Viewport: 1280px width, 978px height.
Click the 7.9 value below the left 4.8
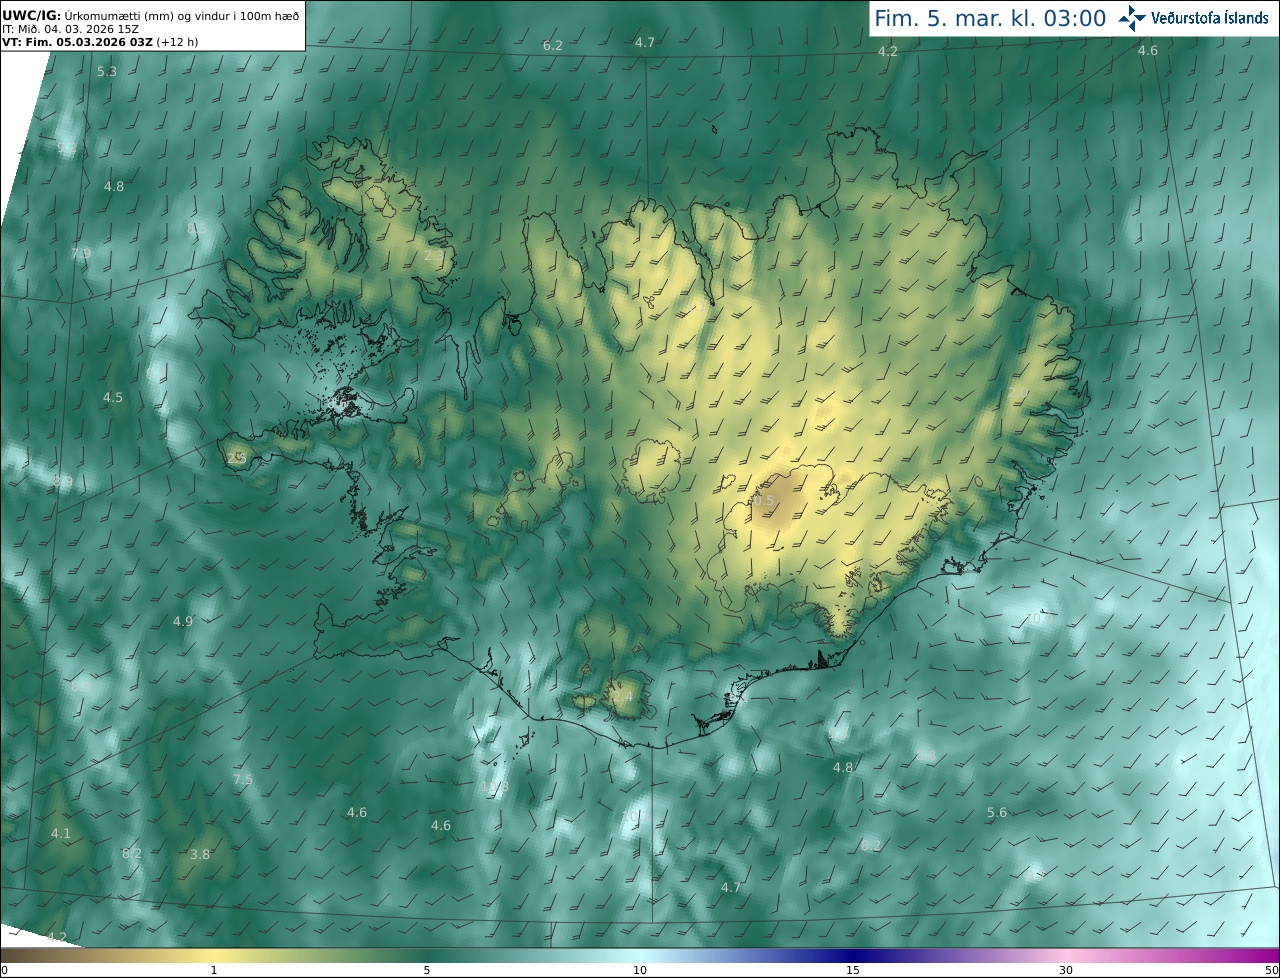pos(81,254)
